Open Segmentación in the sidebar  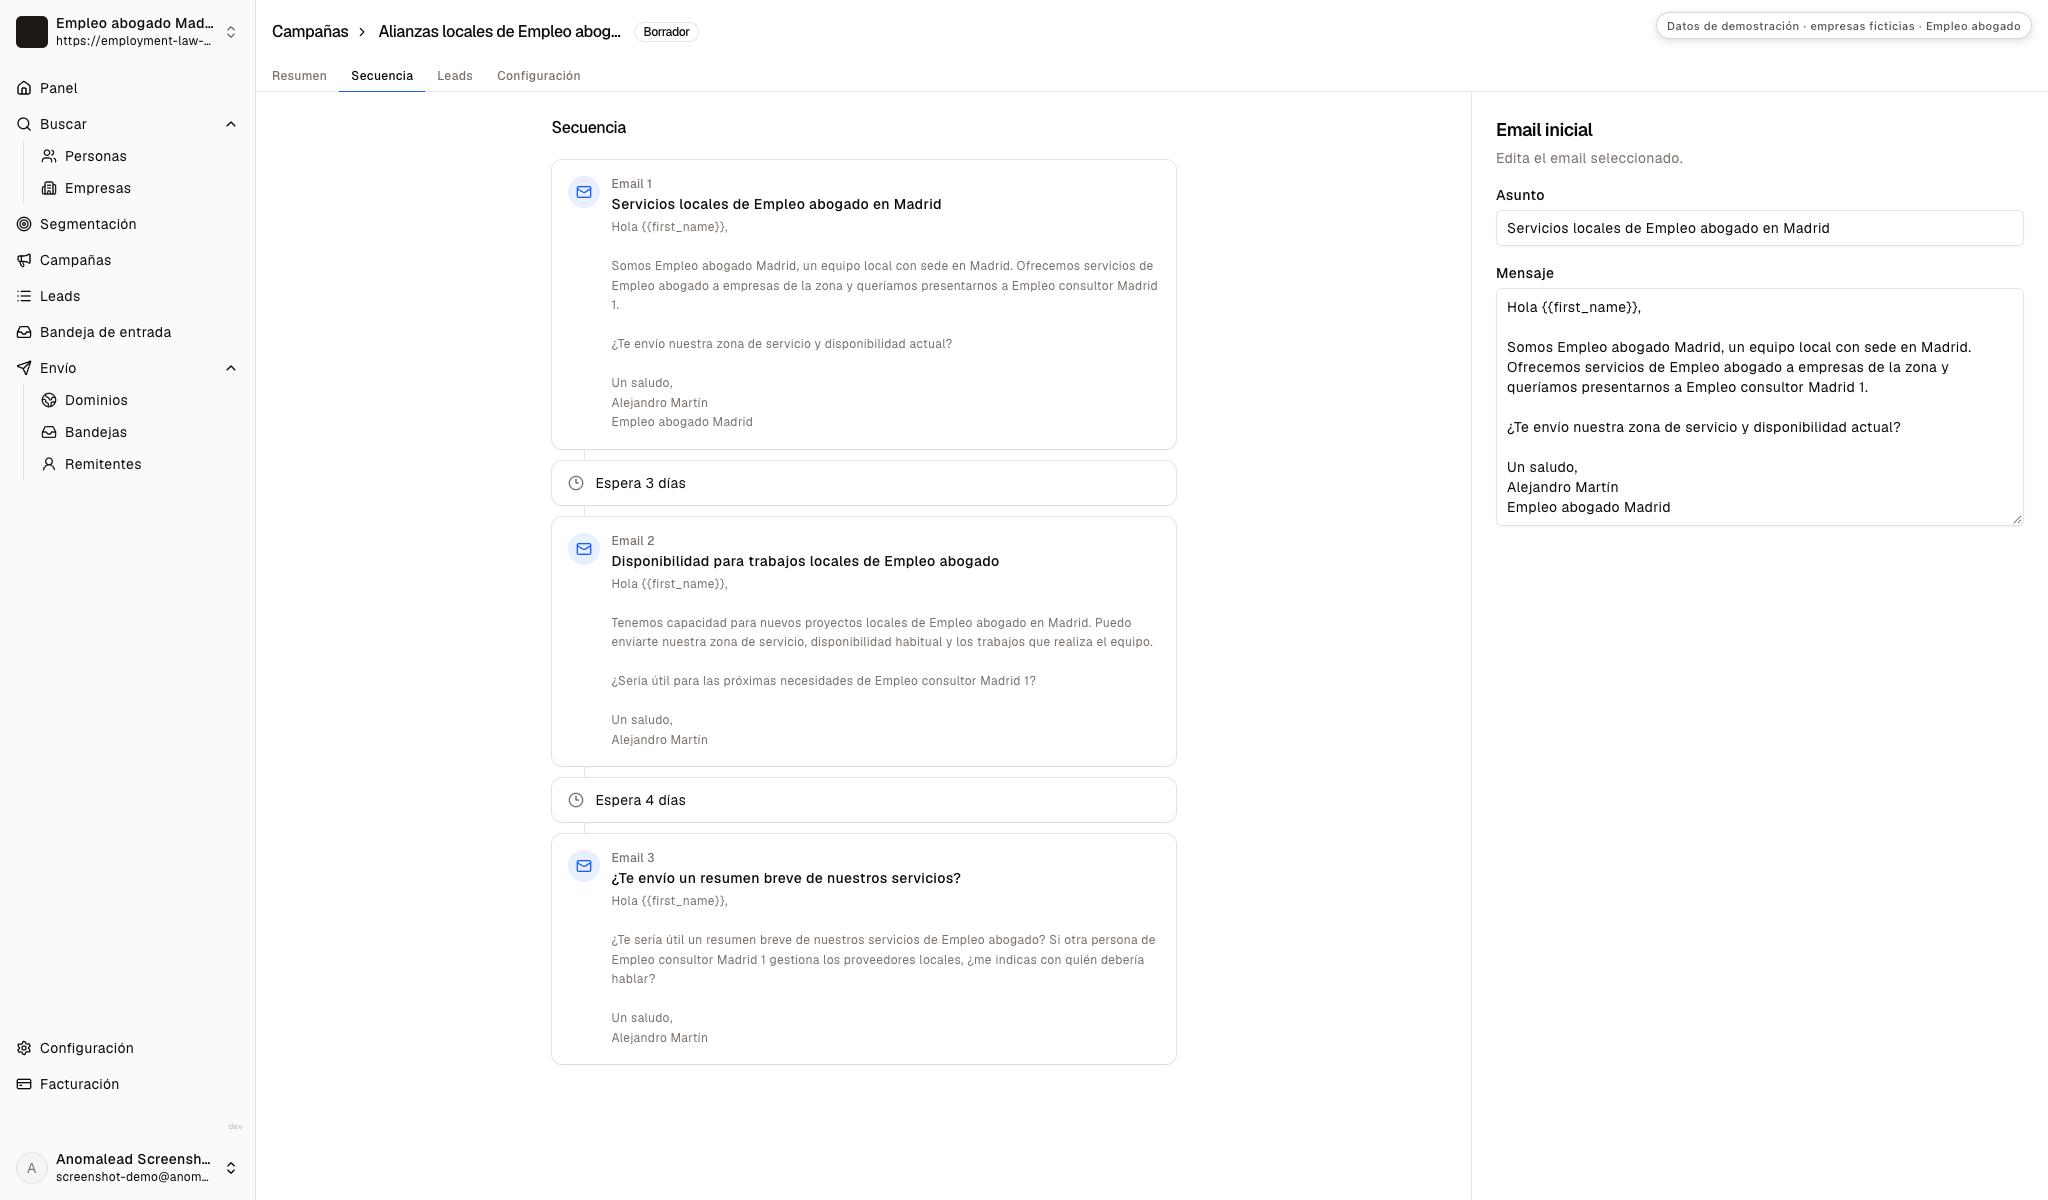point(127,224)
